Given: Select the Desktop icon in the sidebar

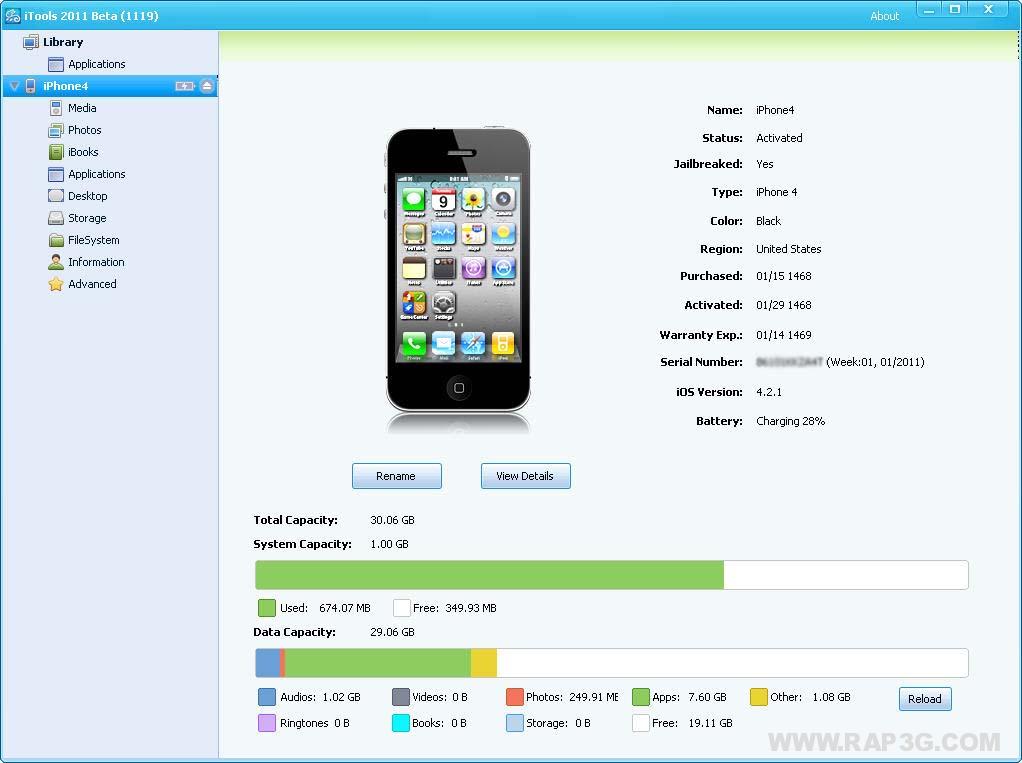Looking at the screenshot, I should point(56,196).
